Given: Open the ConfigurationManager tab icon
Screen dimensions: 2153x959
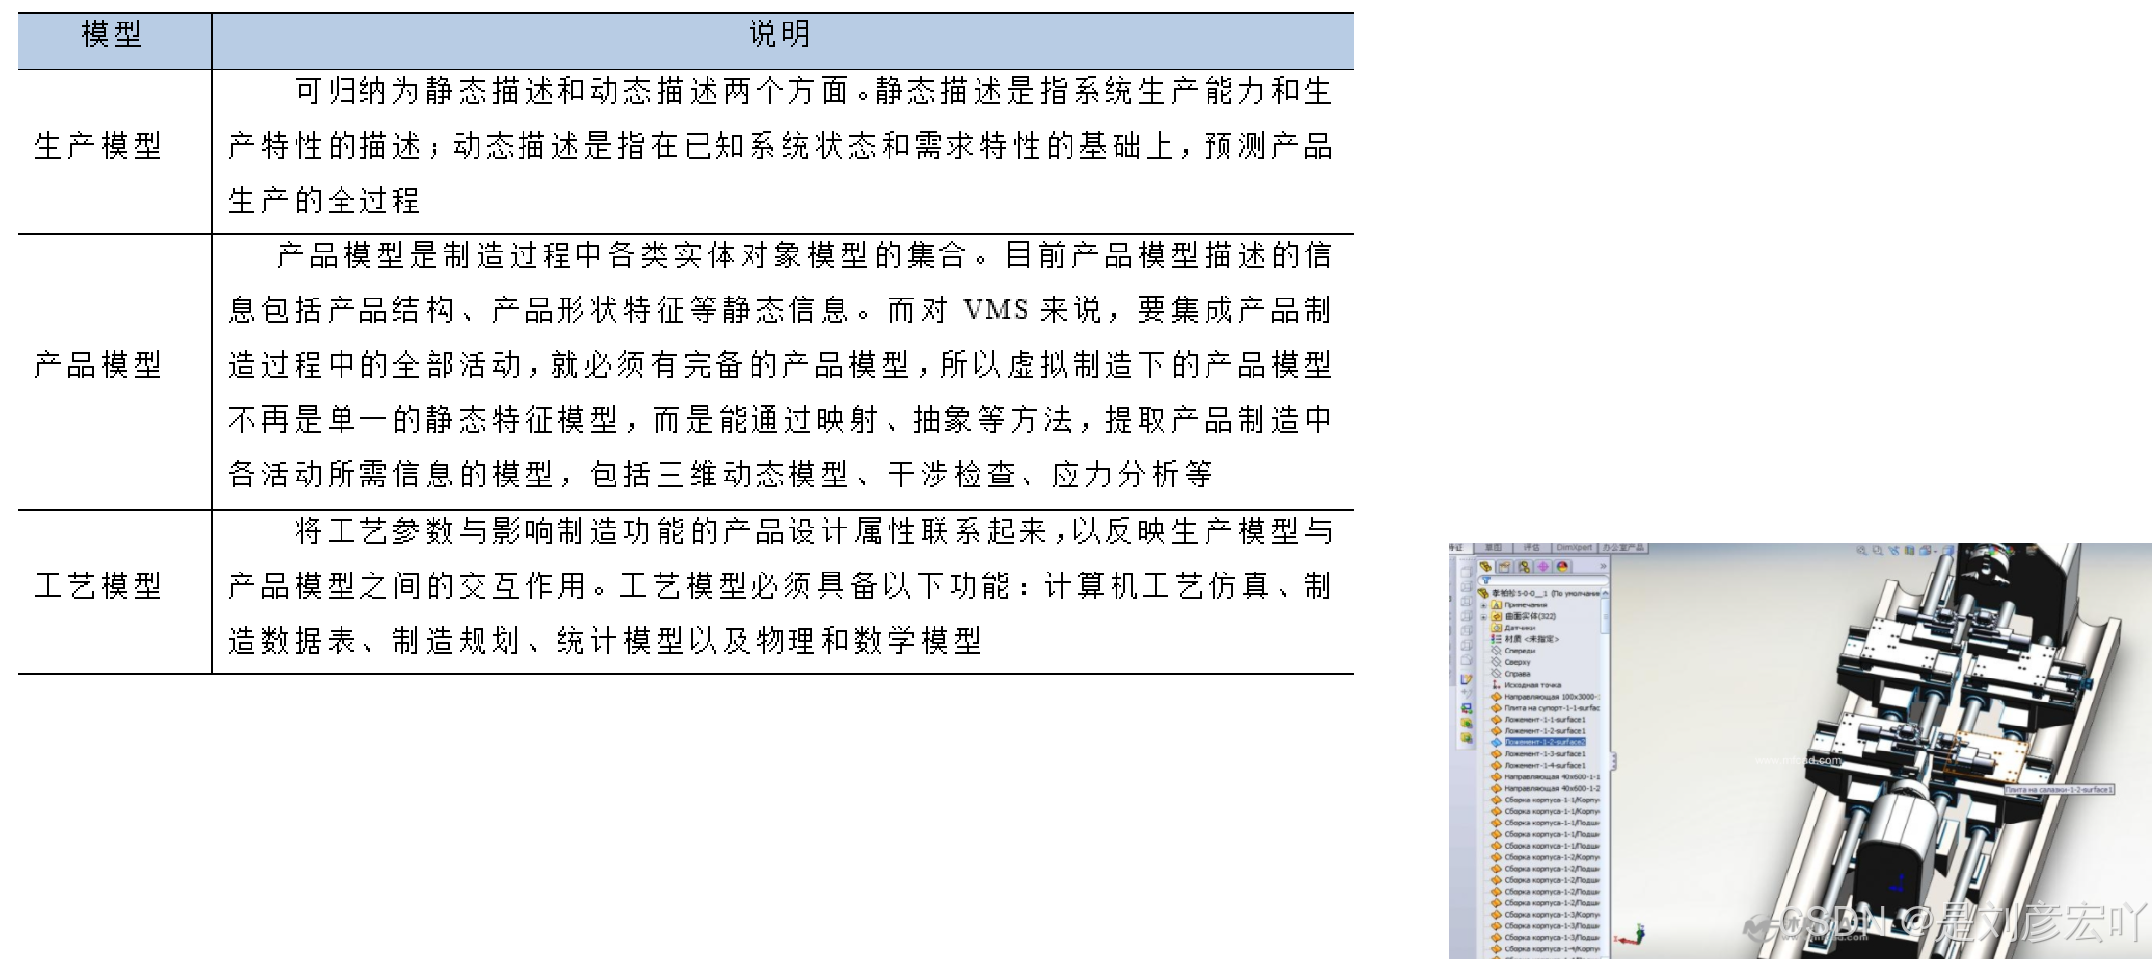Looking at the screenshot, I should (x=1524, y=567).
